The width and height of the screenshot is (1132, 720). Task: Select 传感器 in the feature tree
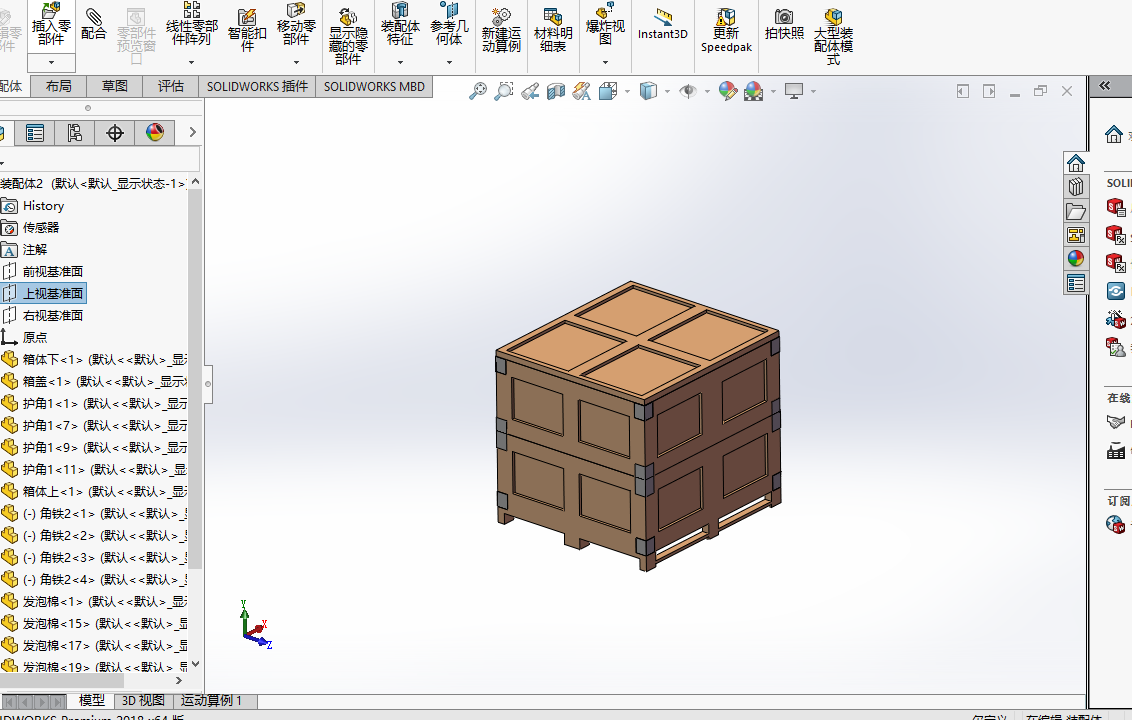click(x=41, y=227)
